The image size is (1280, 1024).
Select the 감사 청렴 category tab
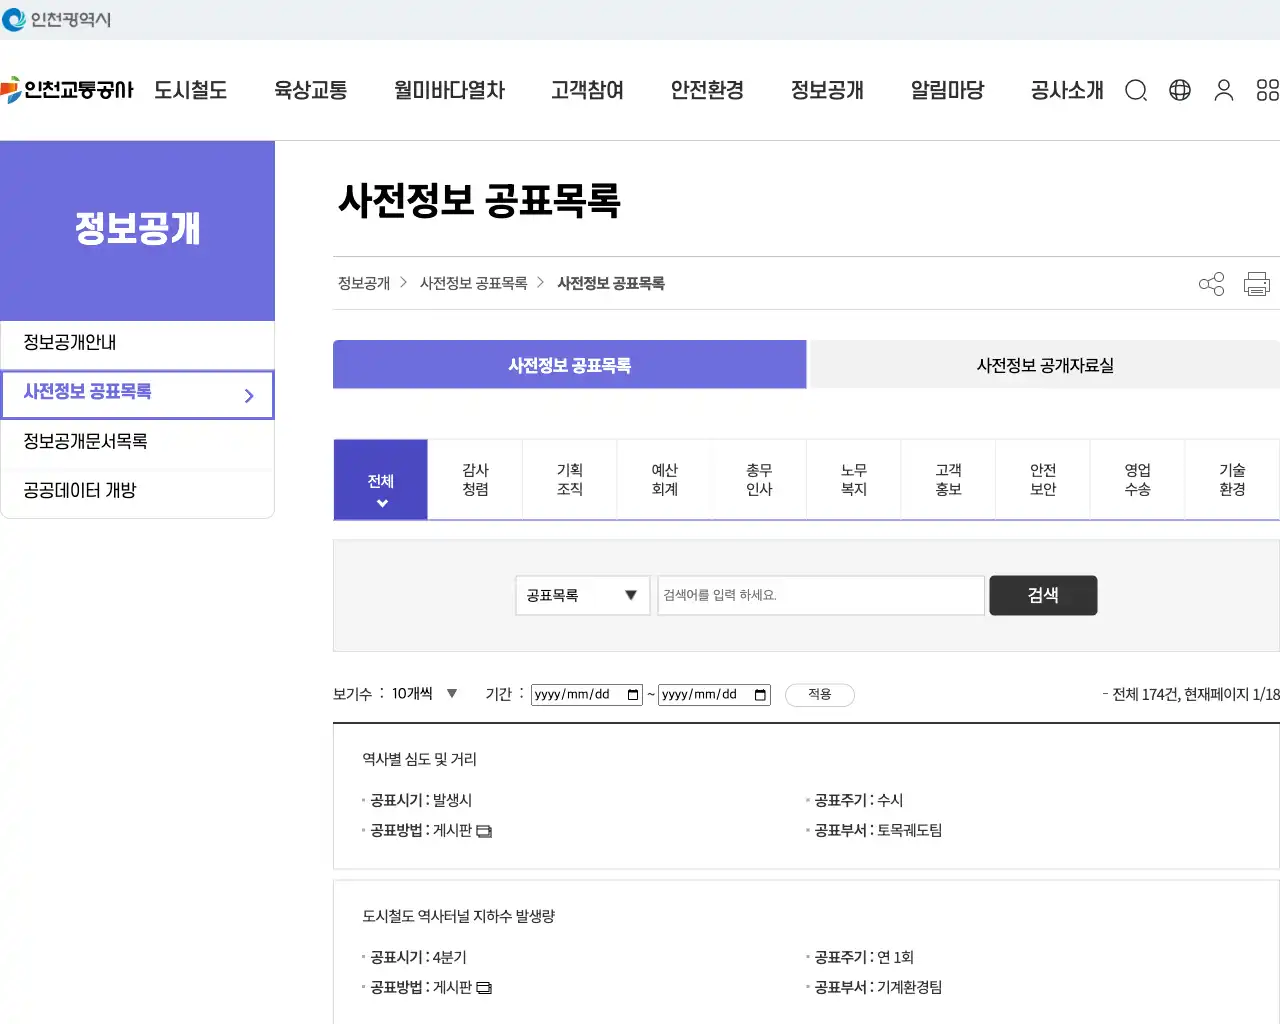coord(475,480)
